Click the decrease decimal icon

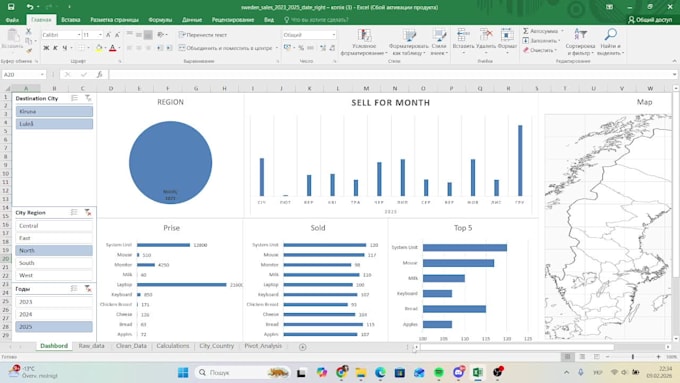point(332,48)
